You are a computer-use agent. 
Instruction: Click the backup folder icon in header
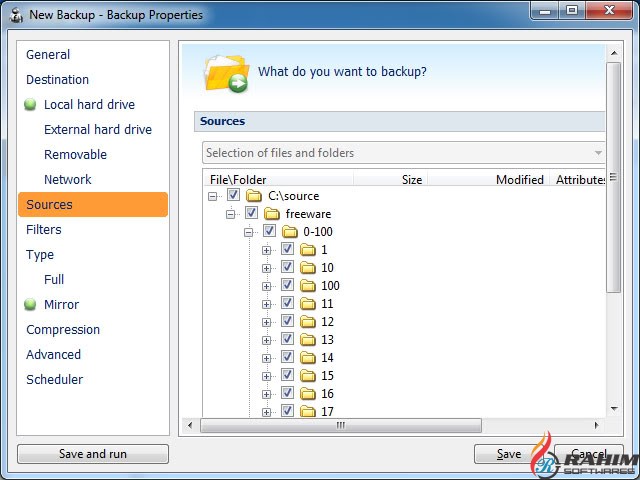click(227, 73)
